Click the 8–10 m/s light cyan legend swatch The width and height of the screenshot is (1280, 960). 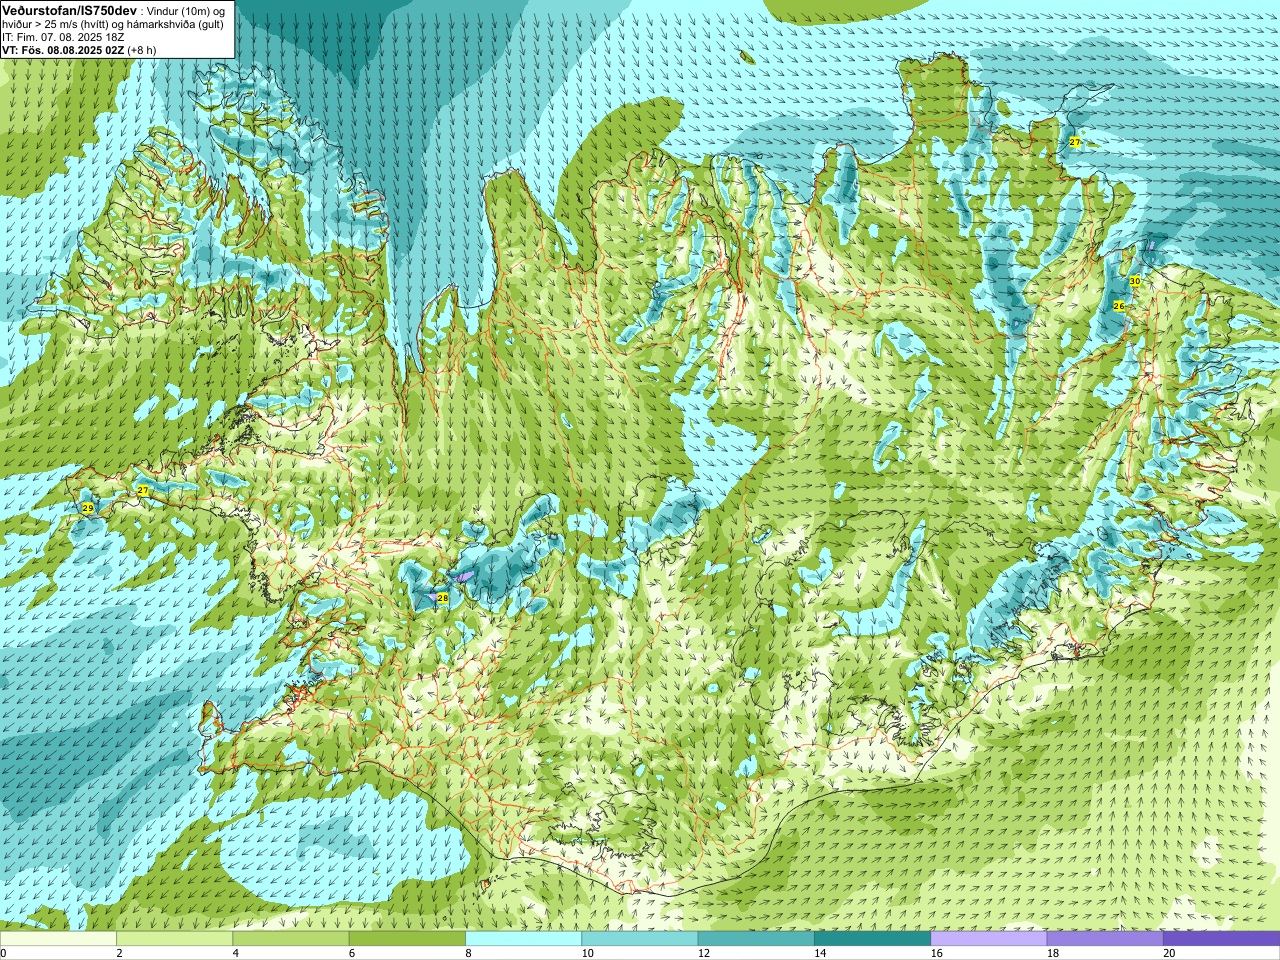click(523, 939)
